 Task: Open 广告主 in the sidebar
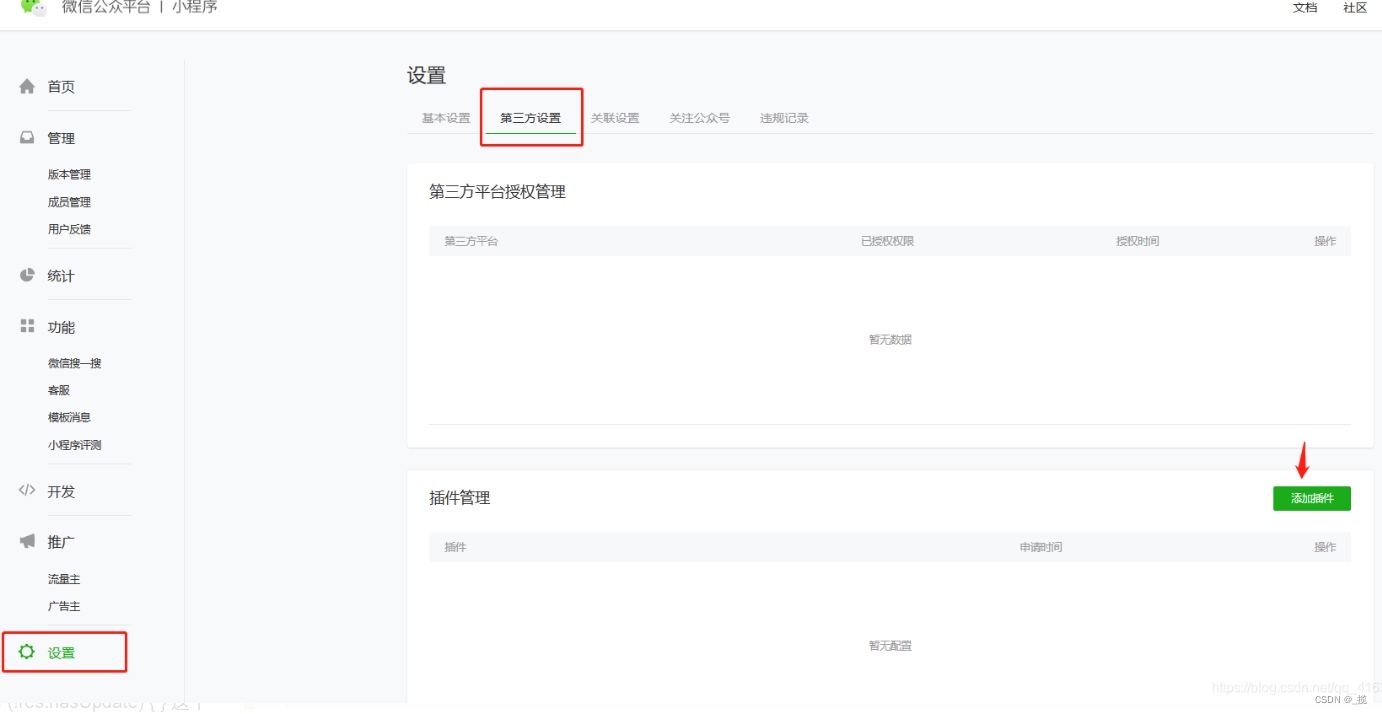[64, 606]
